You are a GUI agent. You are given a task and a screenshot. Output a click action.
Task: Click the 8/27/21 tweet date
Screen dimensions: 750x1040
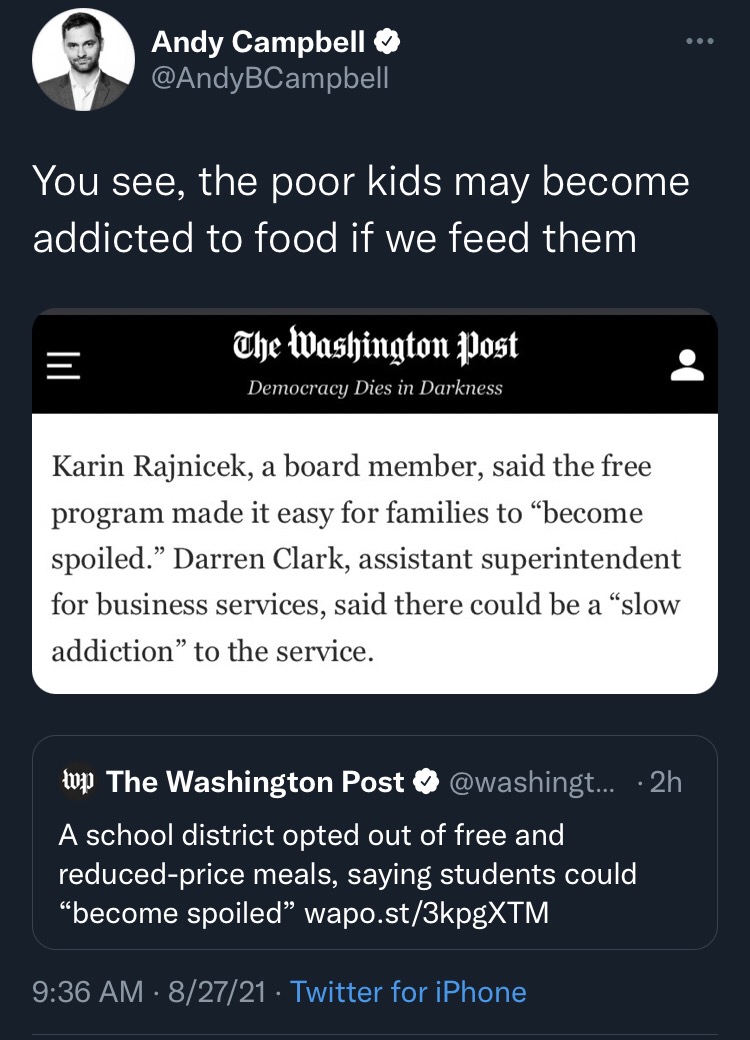pos(219,992)
